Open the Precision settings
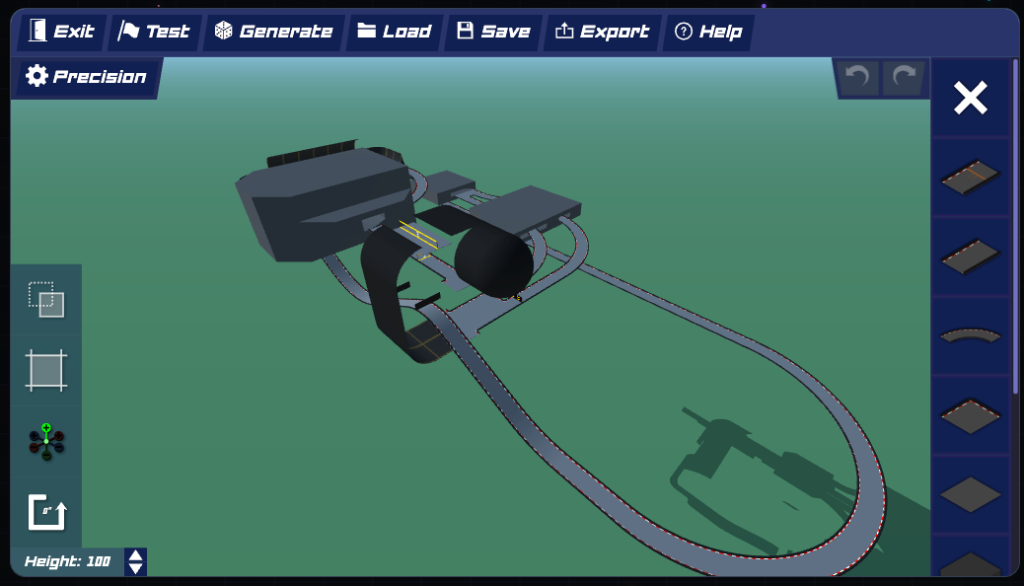 point(86,77)
